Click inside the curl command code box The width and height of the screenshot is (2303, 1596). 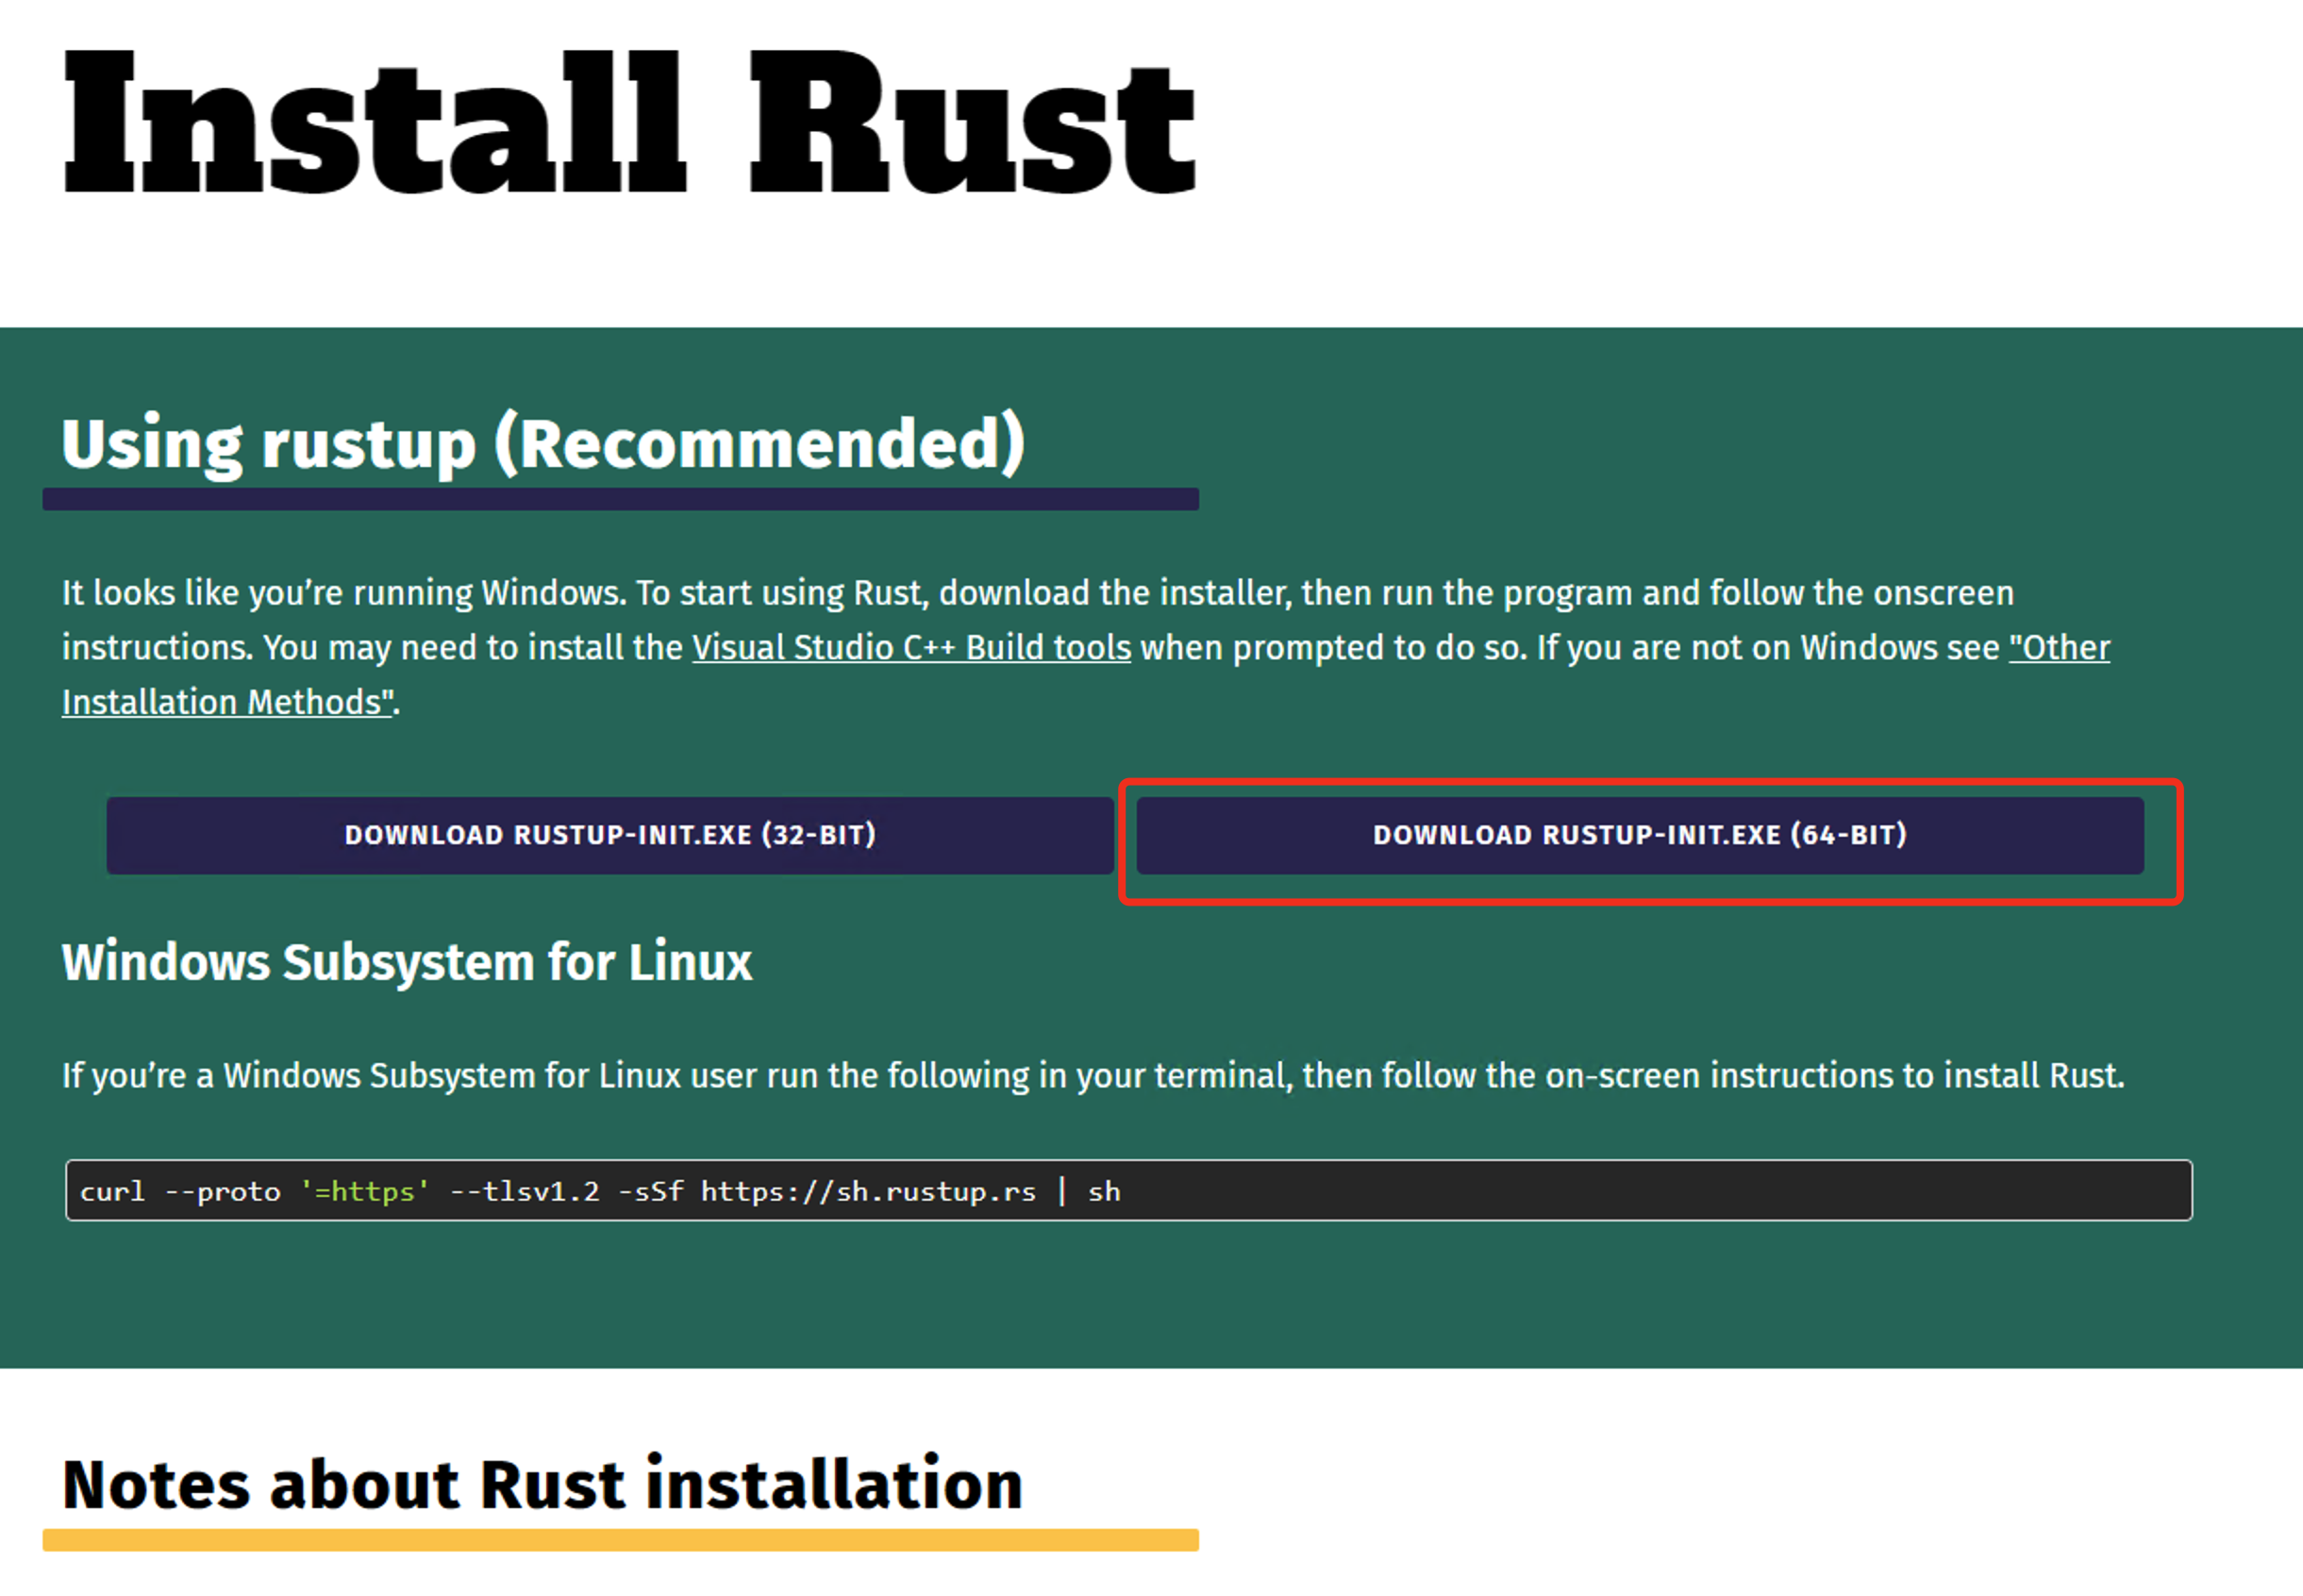(1600, 1190)
